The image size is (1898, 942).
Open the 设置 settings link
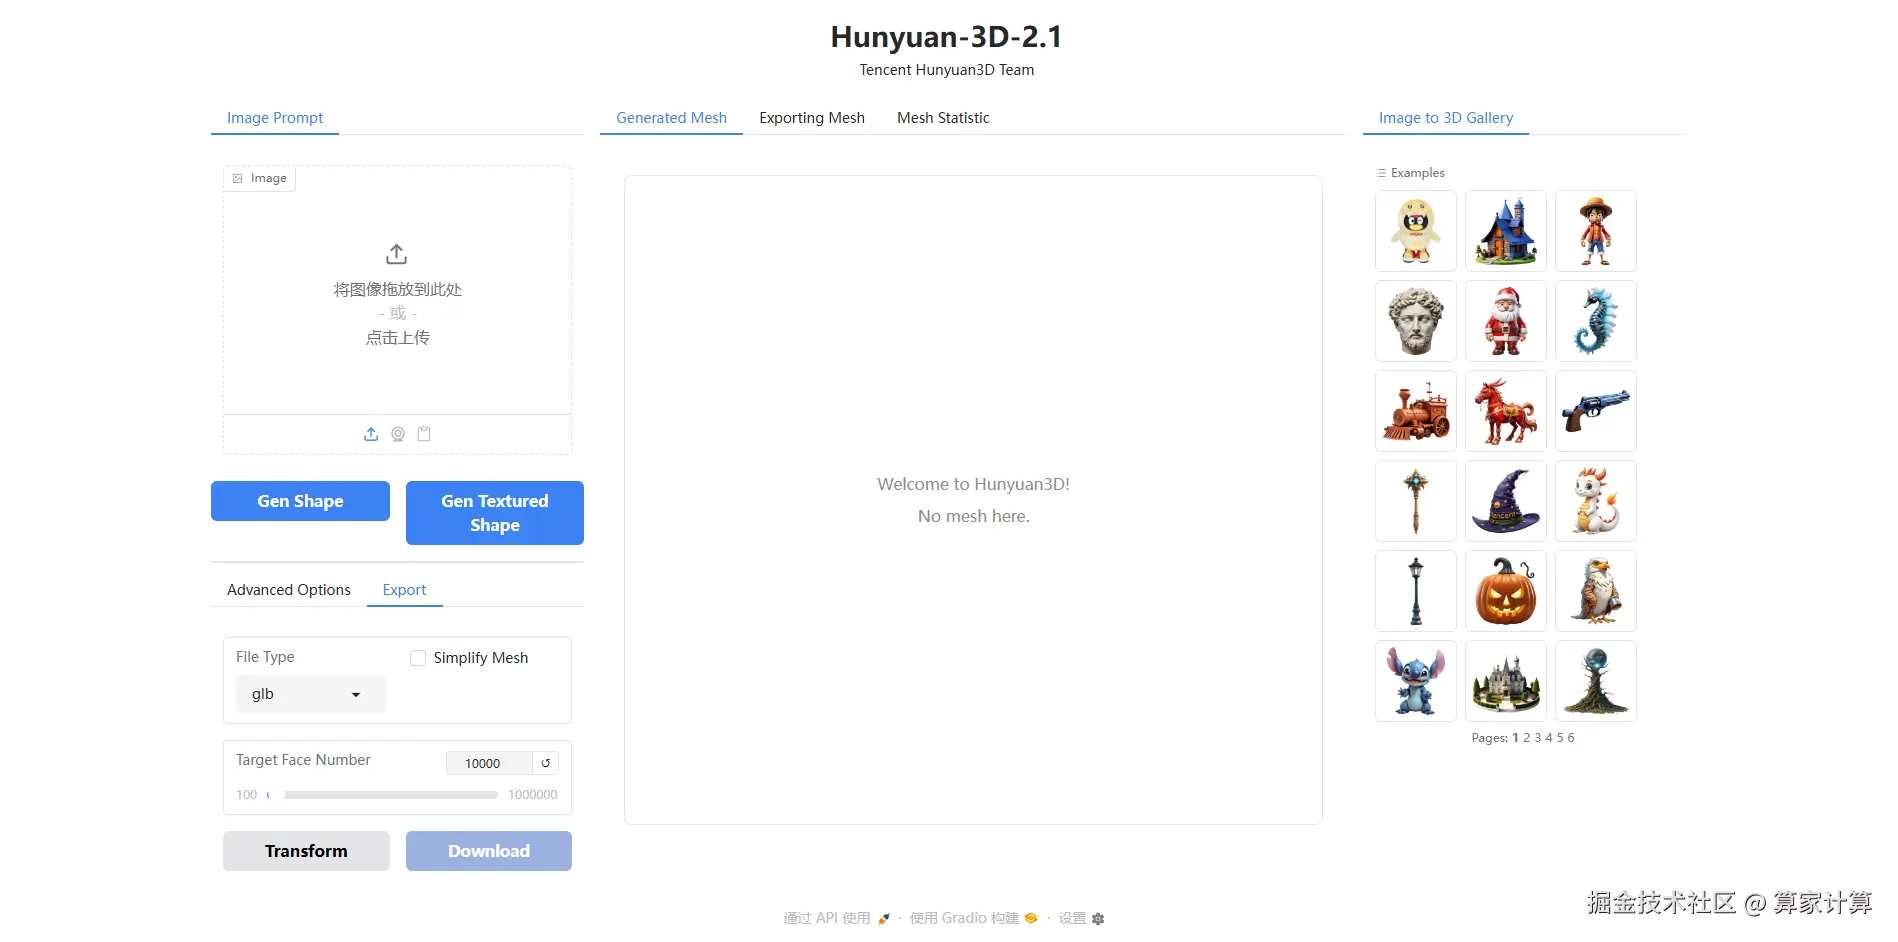click(1081, 919)
